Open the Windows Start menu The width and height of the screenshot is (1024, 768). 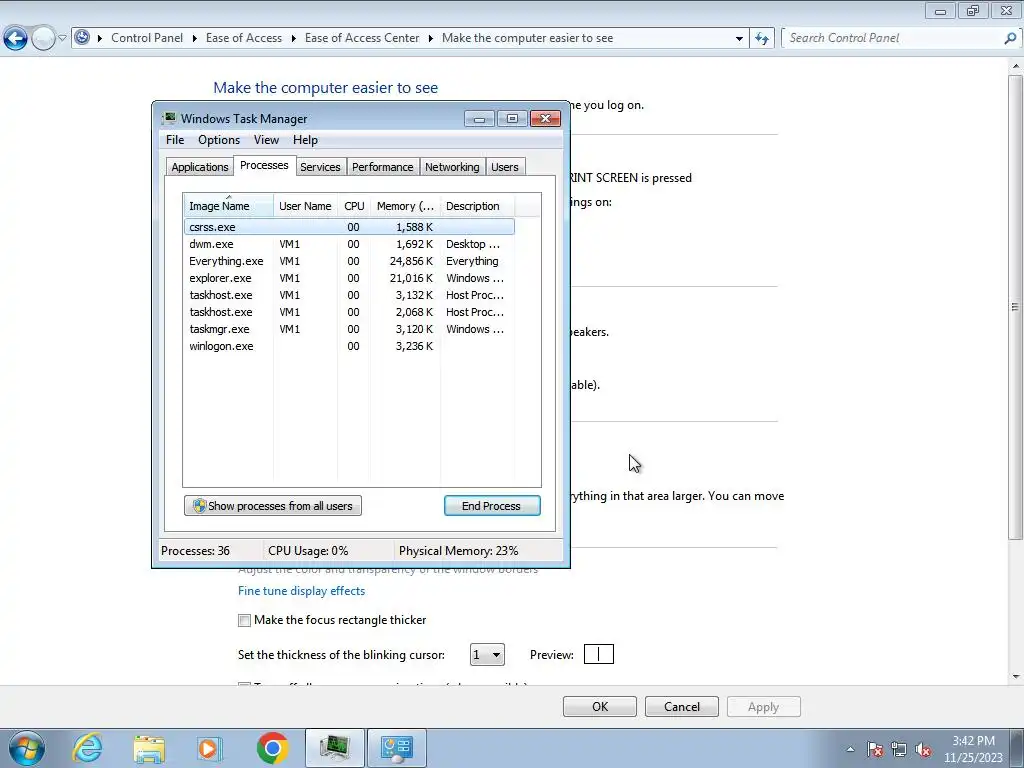pyautogui.click(x=26, y=748)
